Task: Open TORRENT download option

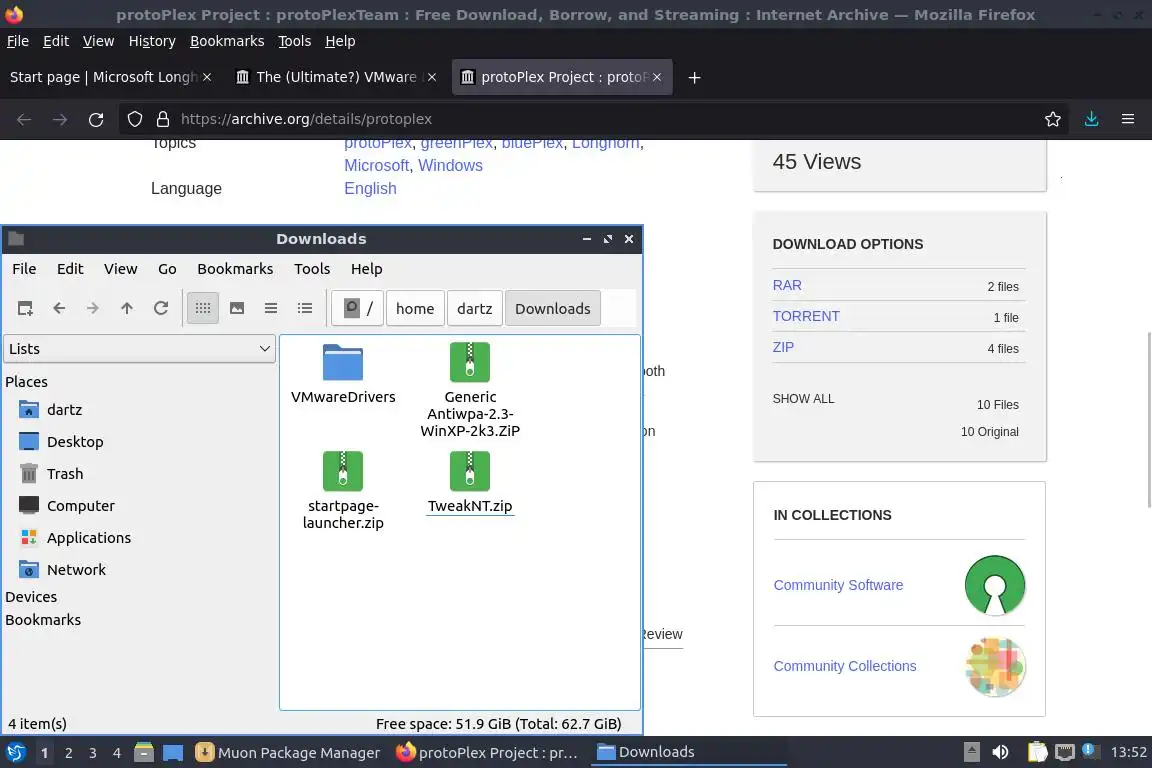Action: (806, 316)
